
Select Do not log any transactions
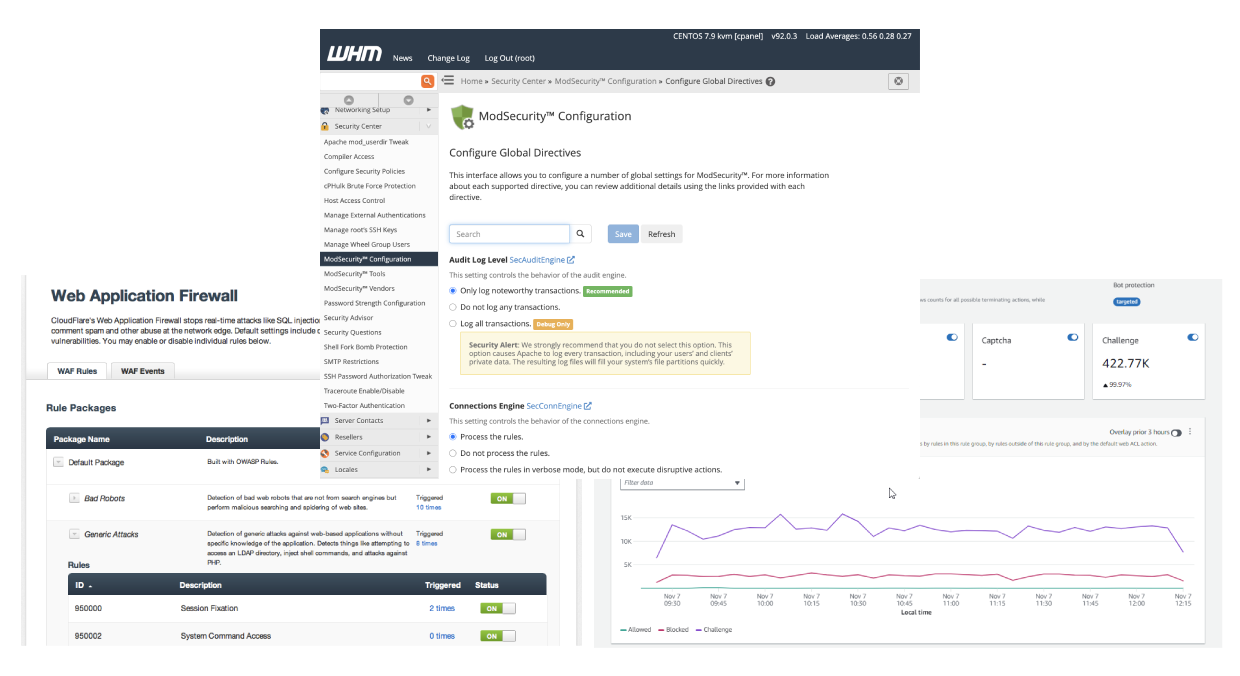tap(453, 307)
